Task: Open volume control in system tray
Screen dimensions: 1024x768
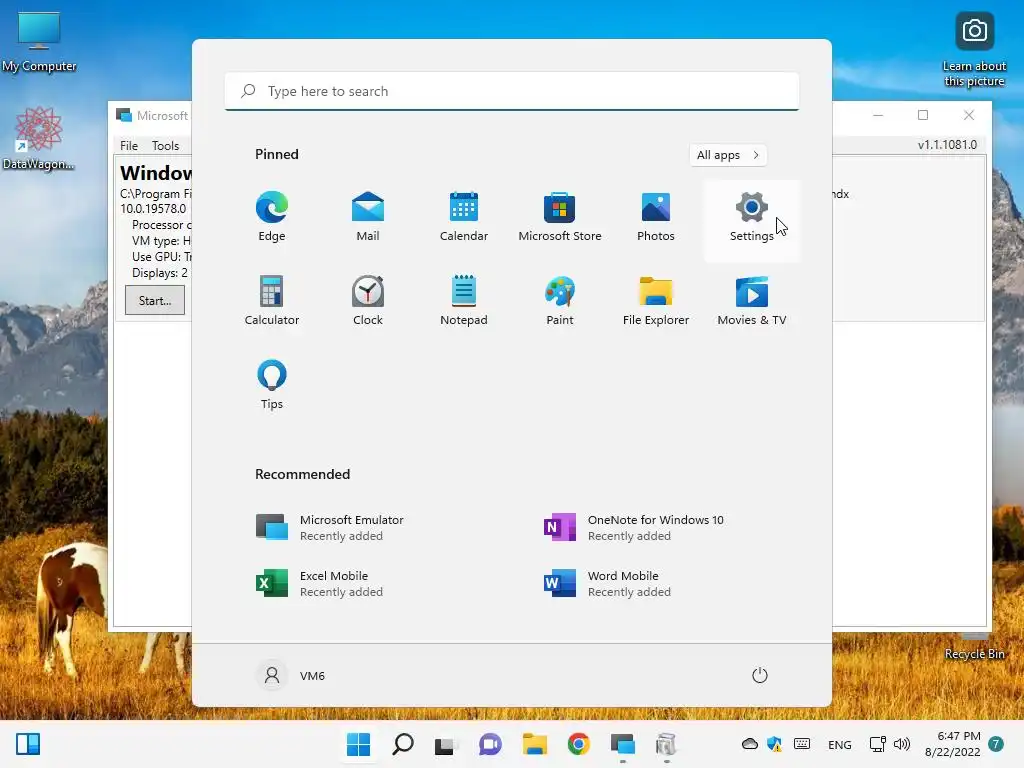Action: tap(902, 744)
